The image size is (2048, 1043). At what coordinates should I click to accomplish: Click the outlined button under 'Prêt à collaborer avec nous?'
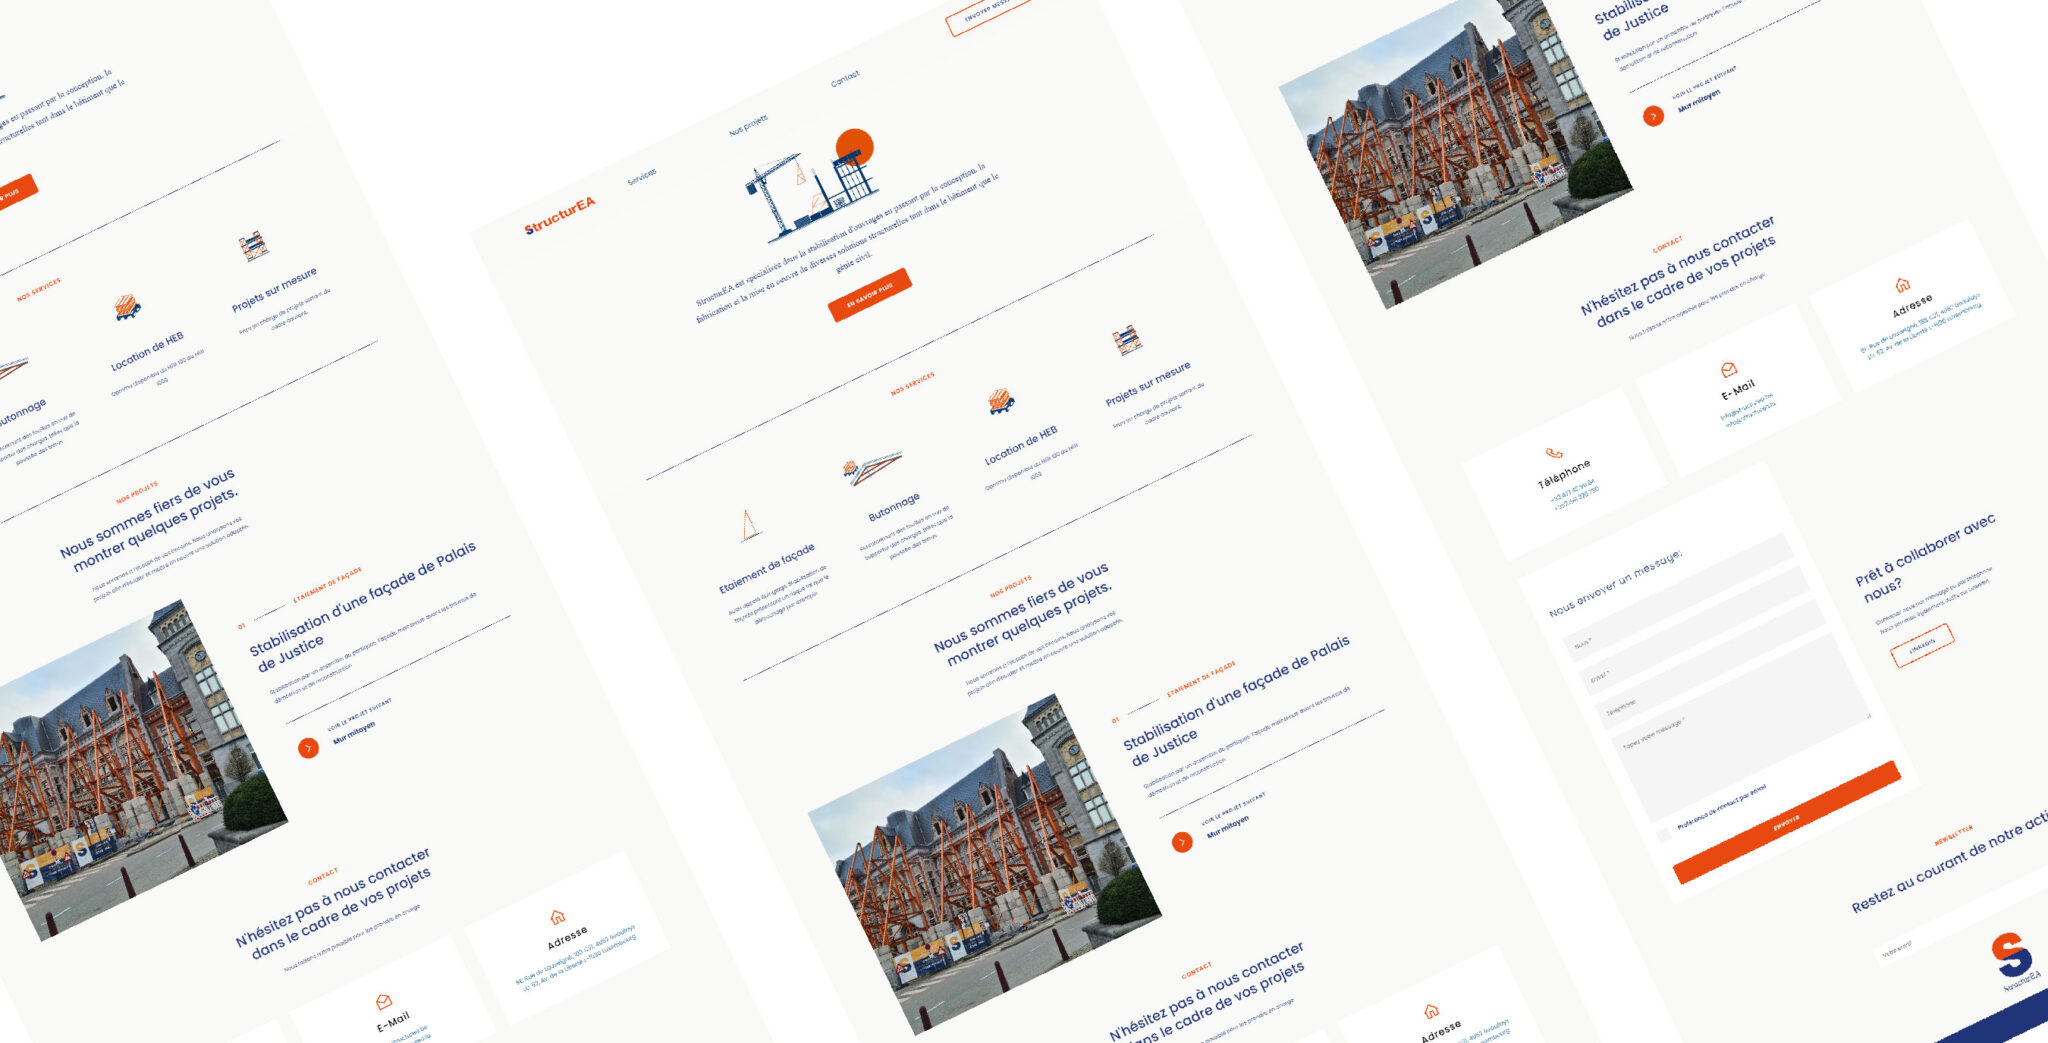1922,645
